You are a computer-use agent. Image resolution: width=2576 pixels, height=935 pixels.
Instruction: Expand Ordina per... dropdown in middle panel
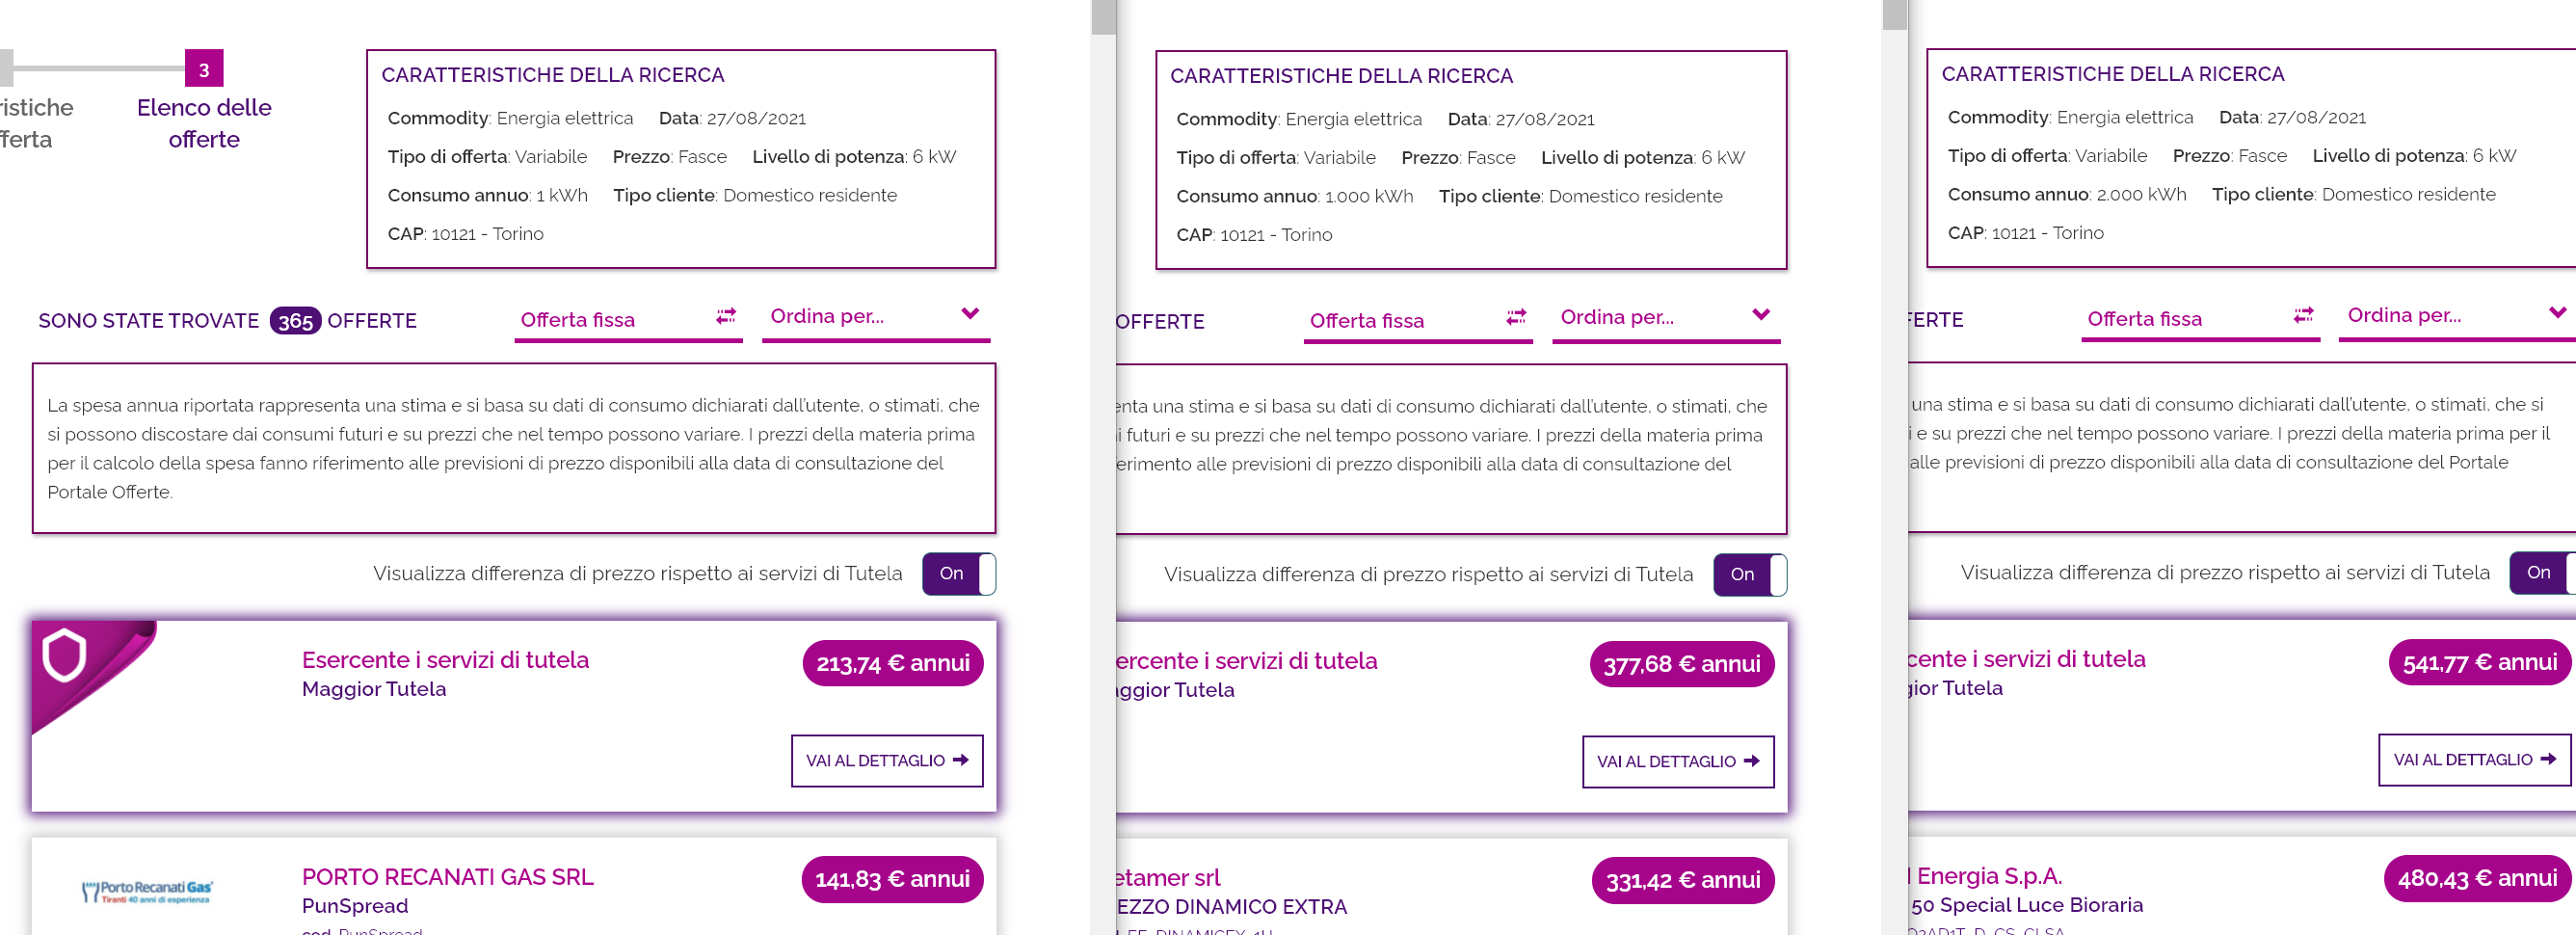tap(1666, 318)
